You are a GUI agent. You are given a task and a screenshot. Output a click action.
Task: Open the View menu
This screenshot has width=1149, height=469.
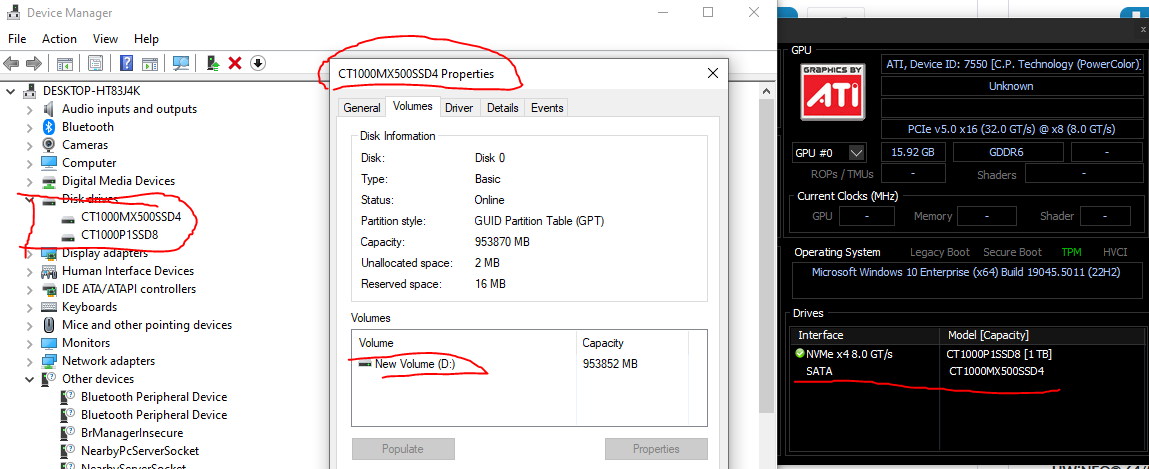[106, 39]
